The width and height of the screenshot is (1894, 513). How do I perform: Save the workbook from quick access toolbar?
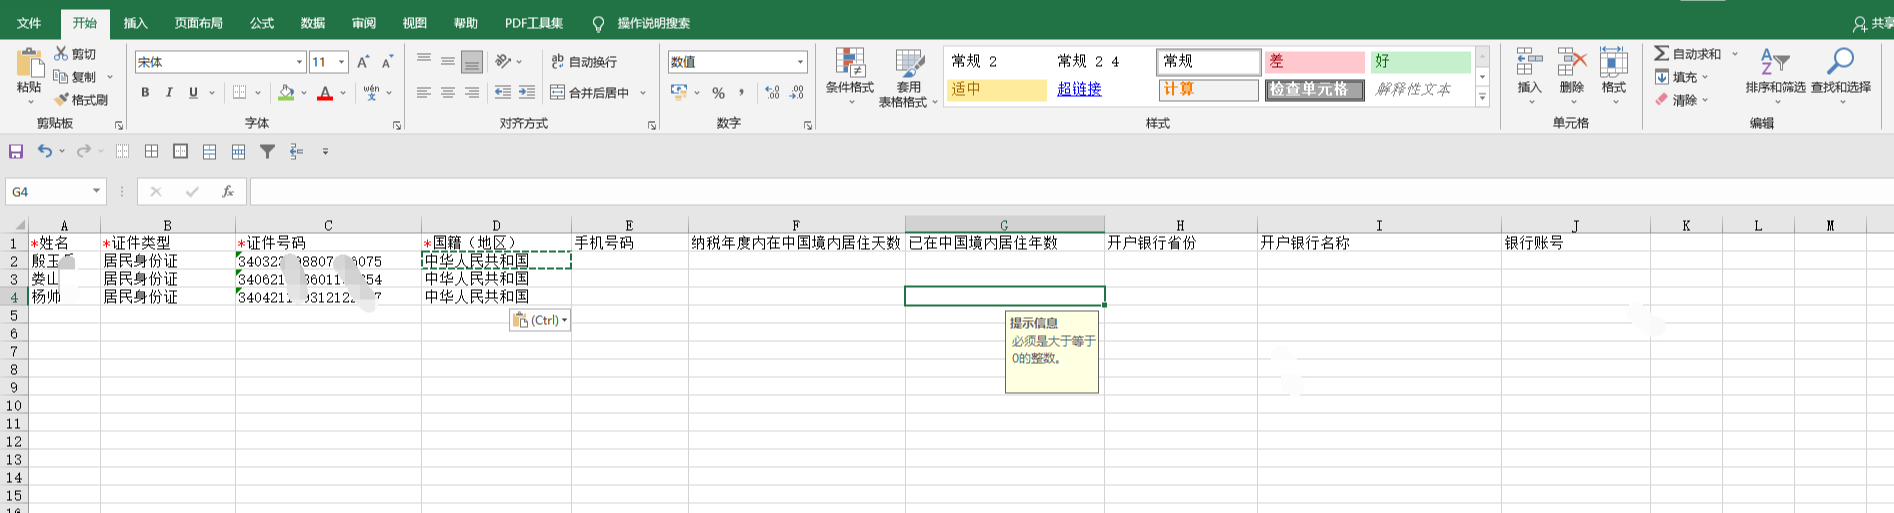click(16, 151)
